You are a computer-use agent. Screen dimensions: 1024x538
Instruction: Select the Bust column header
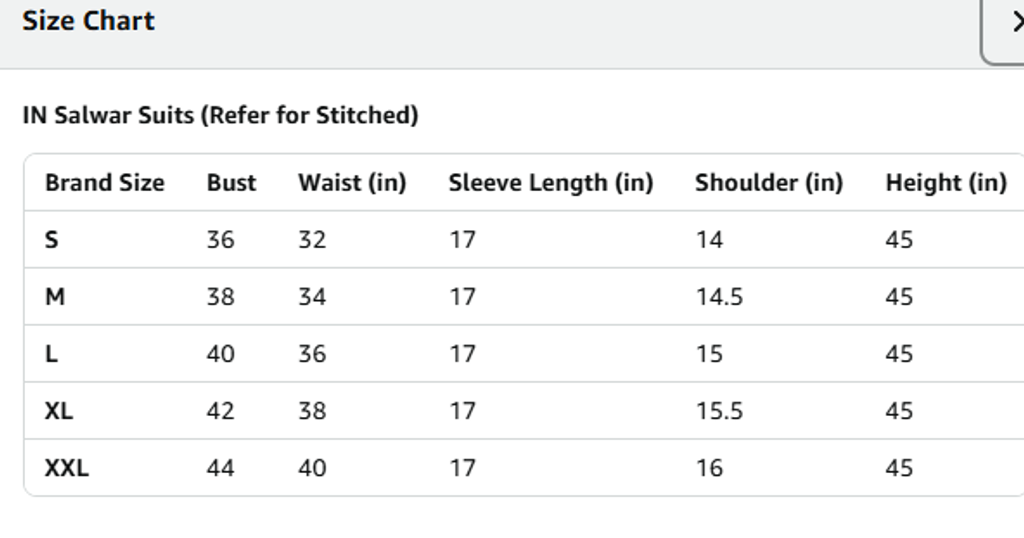click(x=231, y=183)
